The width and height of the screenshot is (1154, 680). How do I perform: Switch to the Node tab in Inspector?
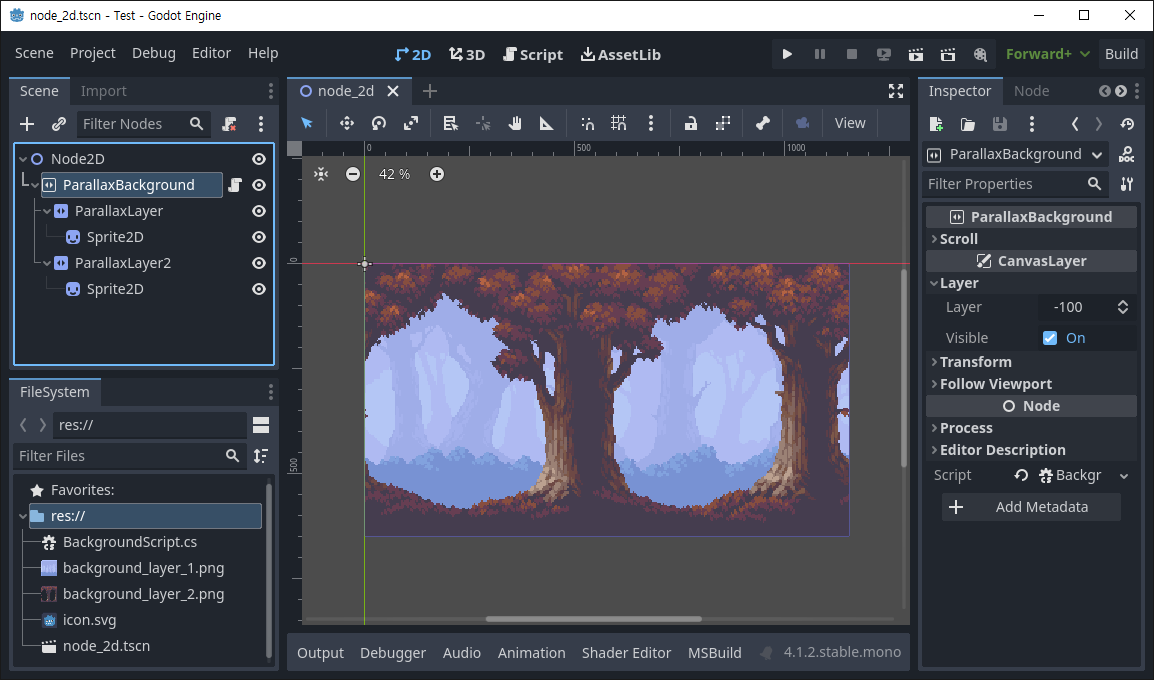coord(1031,91)
